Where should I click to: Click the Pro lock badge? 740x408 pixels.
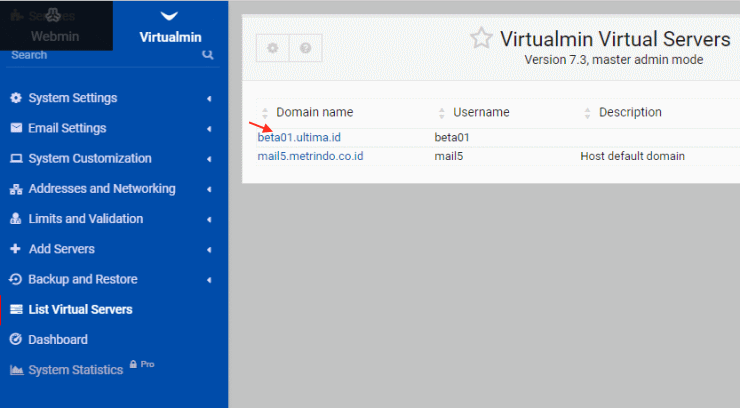click(x=142, y=364)
